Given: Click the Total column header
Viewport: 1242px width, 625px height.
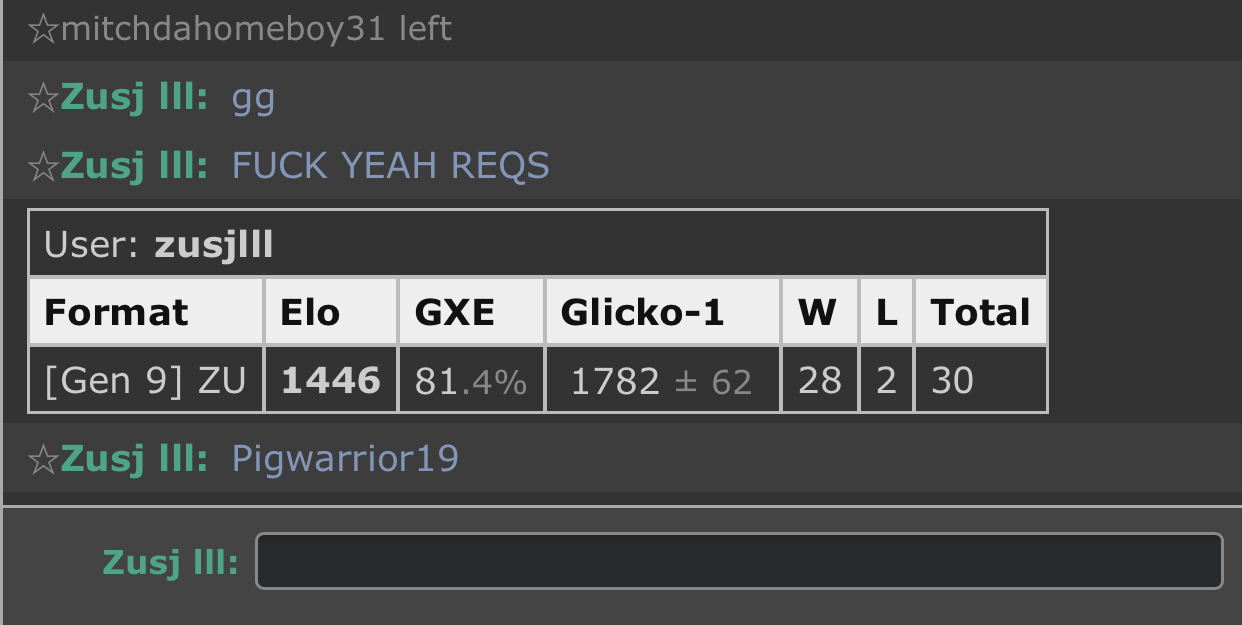Looking at the screenshot, I should click(981, 312).
